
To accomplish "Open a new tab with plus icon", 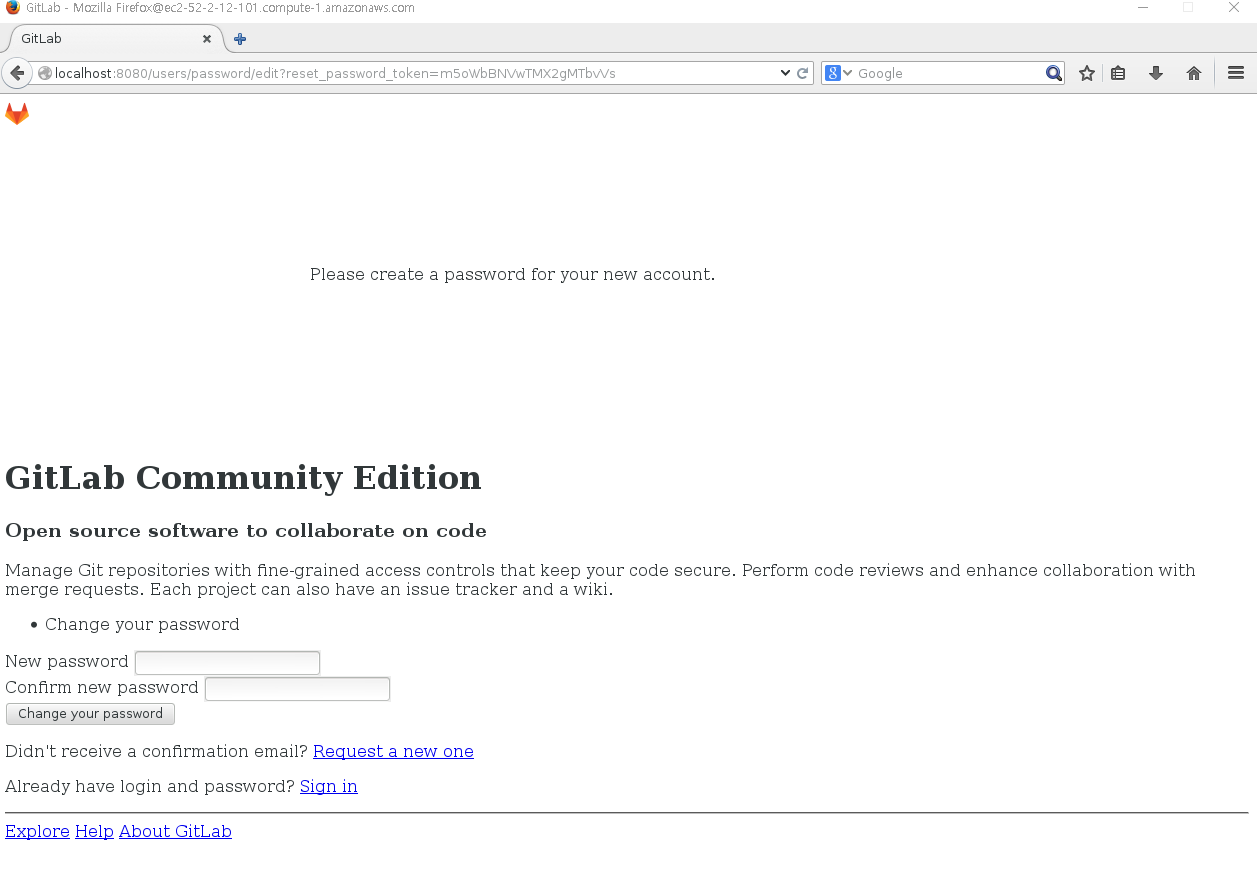I will coord(240,39).
